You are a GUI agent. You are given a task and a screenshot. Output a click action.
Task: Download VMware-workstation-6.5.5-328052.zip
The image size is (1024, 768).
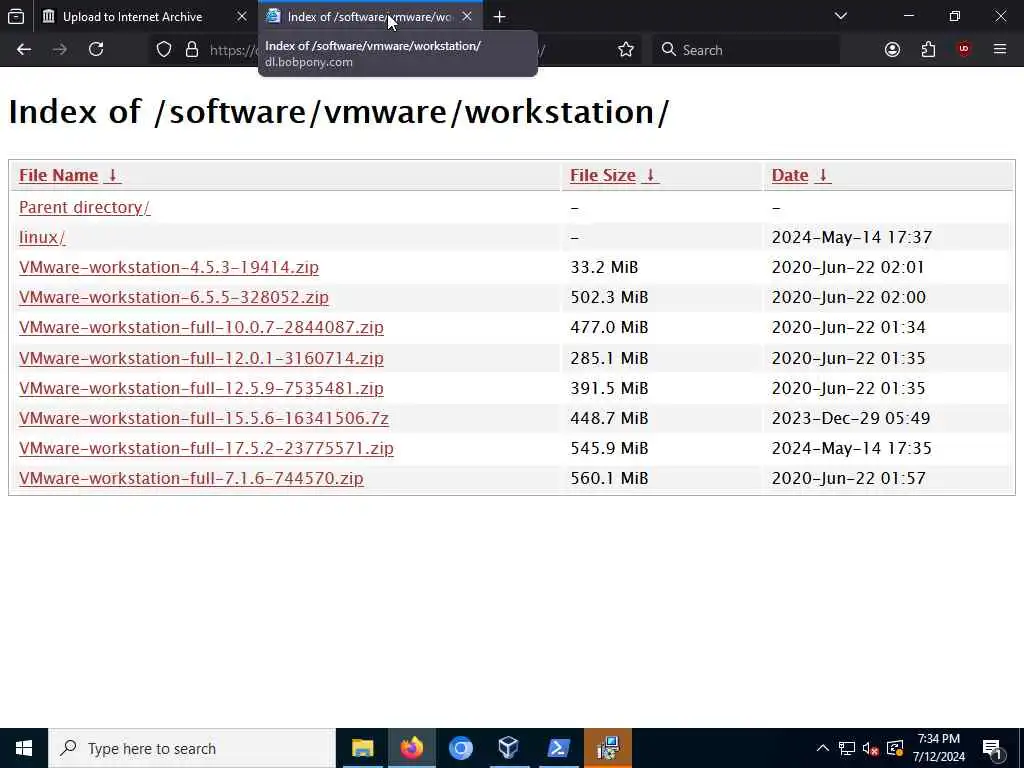coord(174,297)
